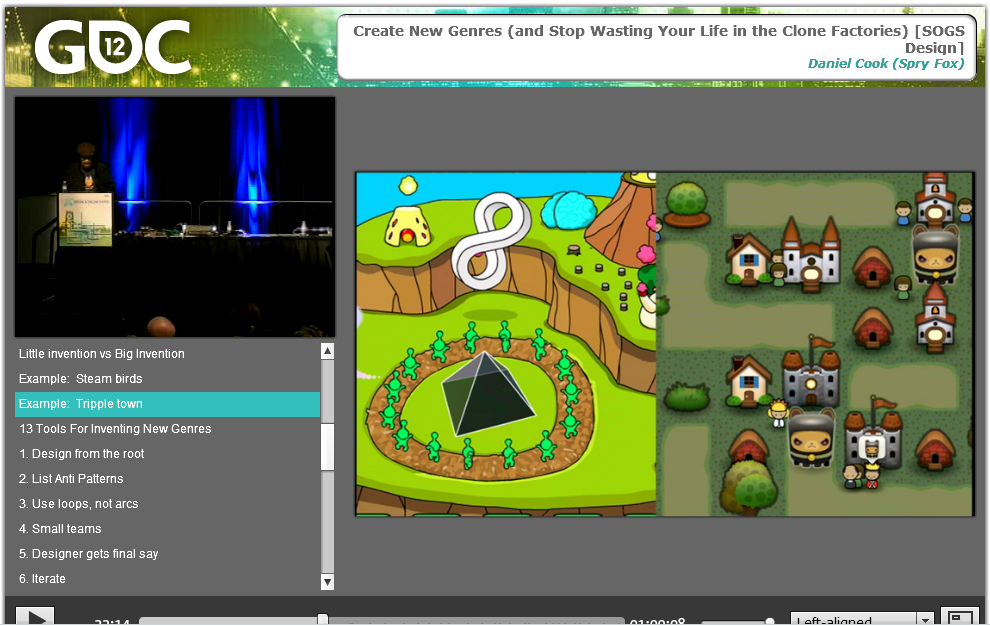Screen dimensions: 990x626
Task: Click the GDC 12 logo
Action: pyautogui.click(x=112, y=46)
